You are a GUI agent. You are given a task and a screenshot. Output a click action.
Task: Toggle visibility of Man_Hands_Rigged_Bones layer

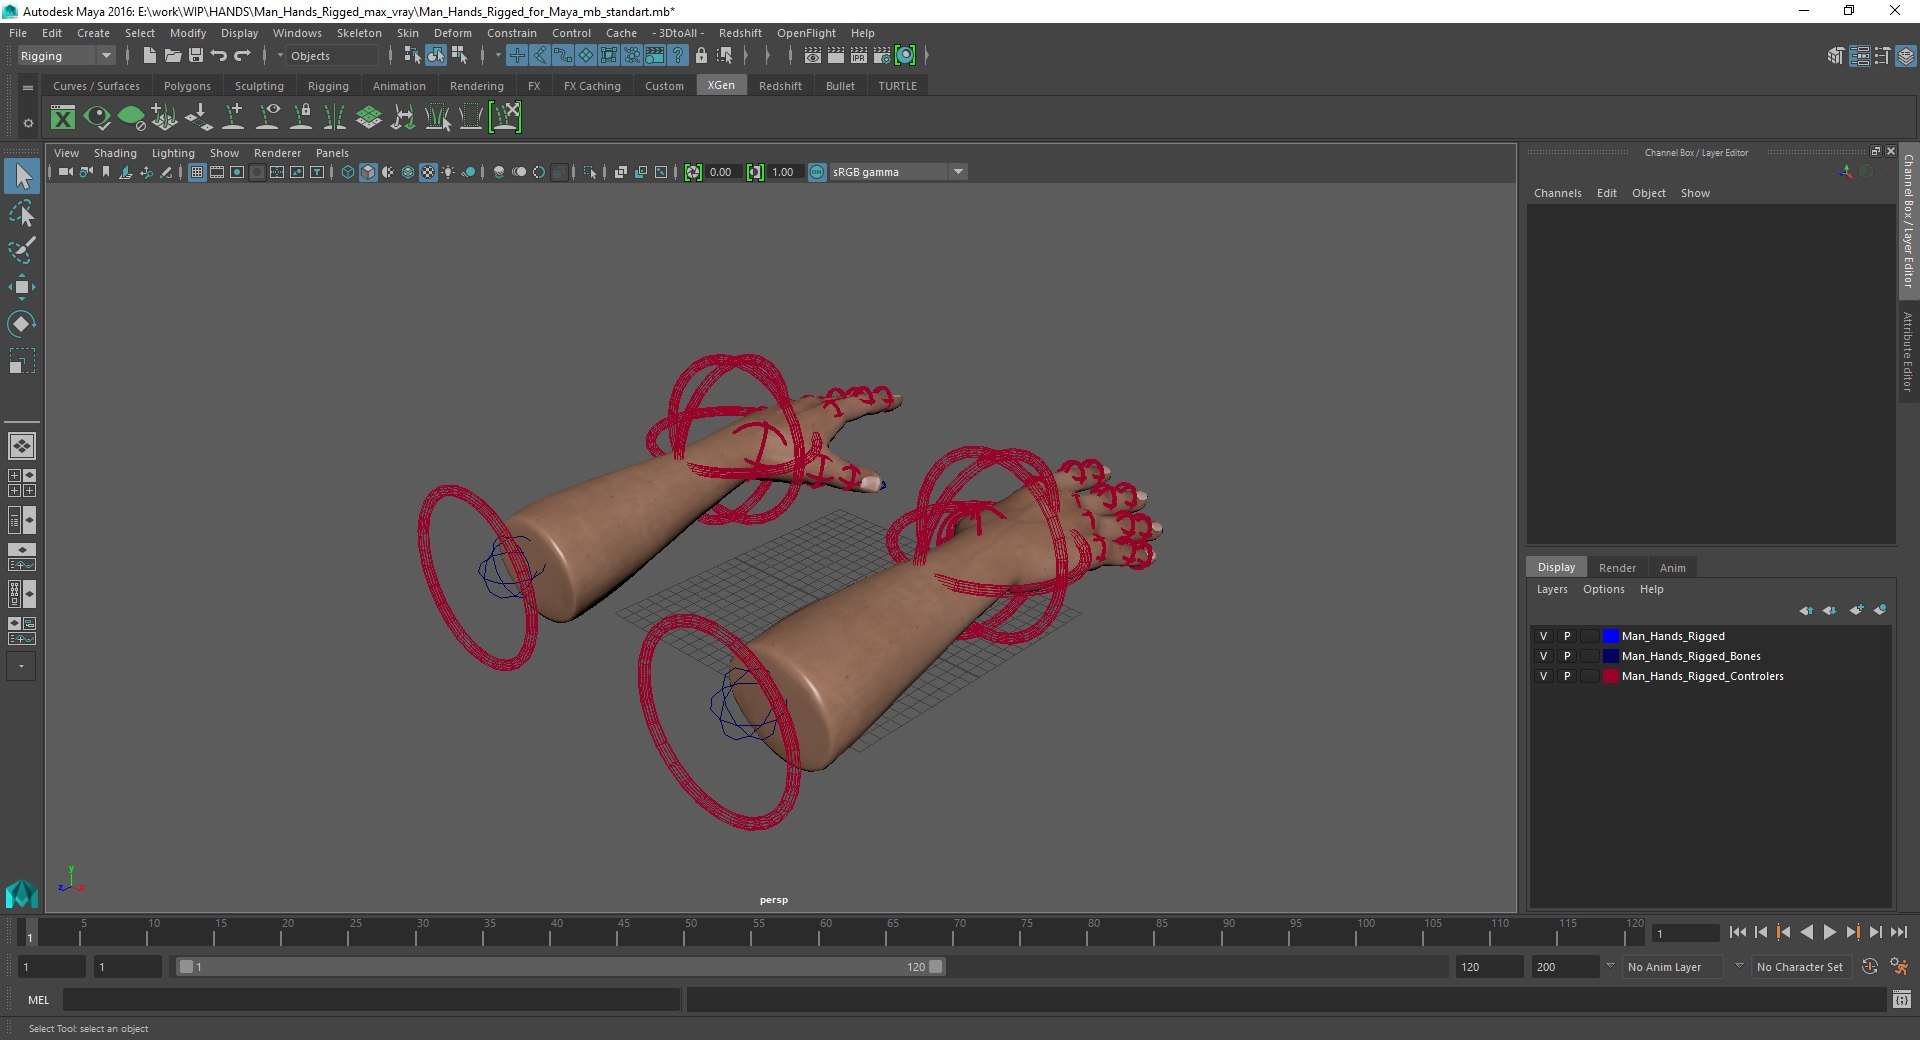coord(1543,656)
